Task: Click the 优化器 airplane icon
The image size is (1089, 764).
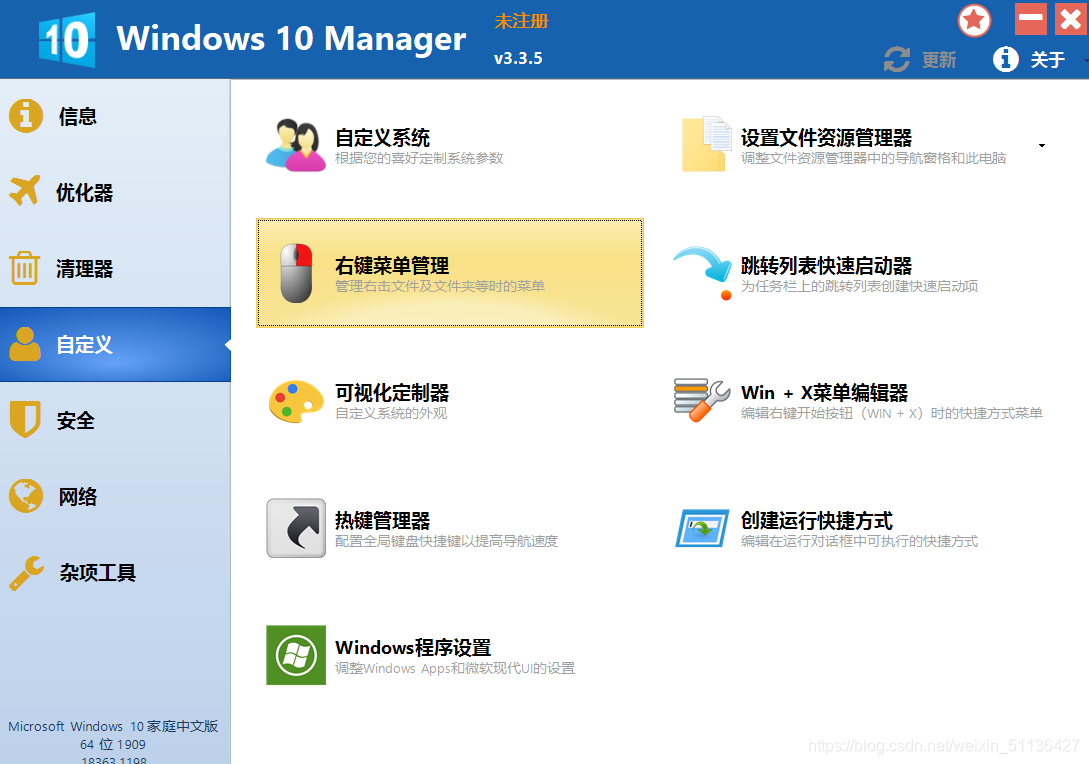Action: click(25, 191)
